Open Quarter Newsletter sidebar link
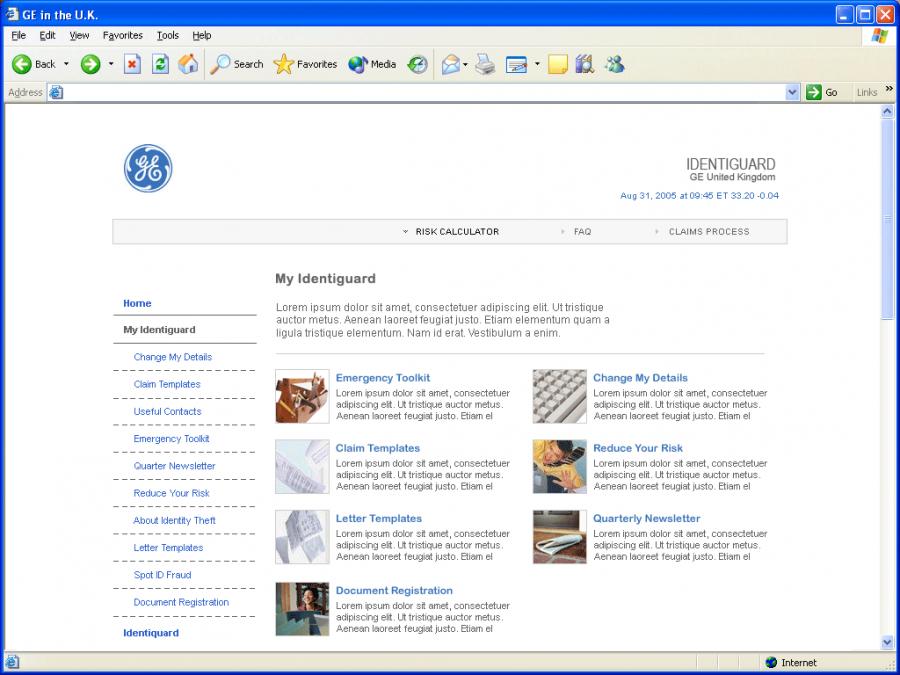Image resolution: width=900 pixels, height=675 pixels. point(174,466)
